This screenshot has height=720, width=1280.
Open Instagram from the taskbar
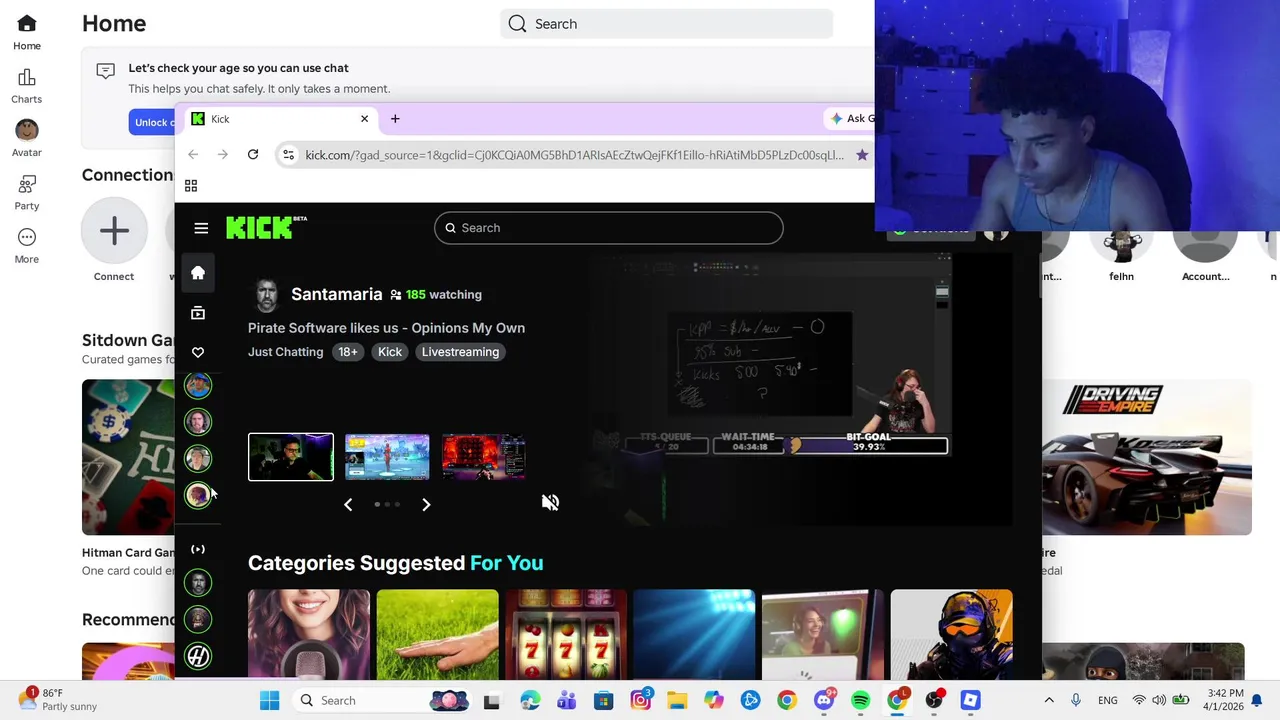coord(641,701)
